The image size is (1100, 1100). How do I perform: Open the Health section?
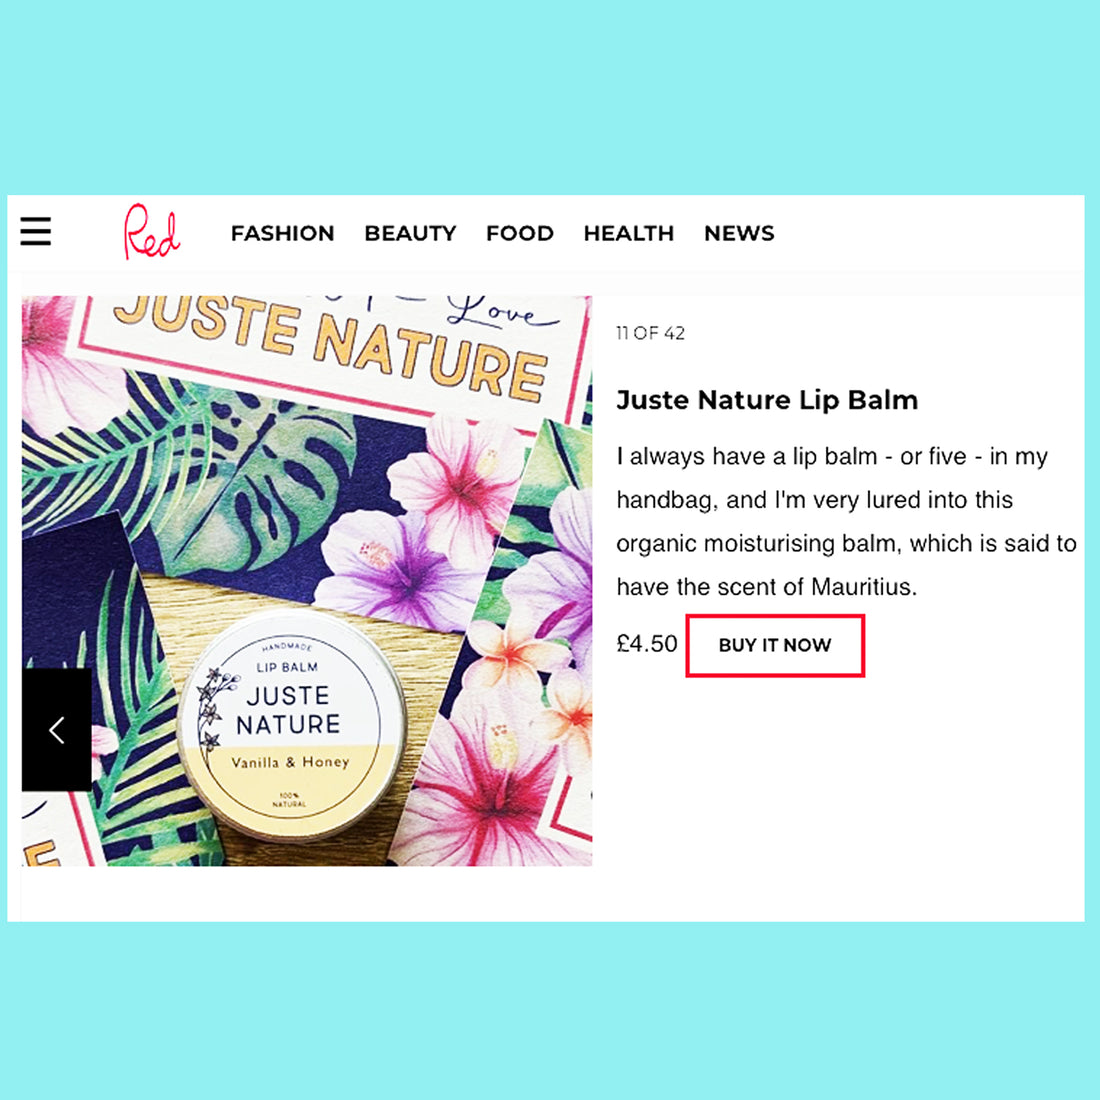point(629,233)
